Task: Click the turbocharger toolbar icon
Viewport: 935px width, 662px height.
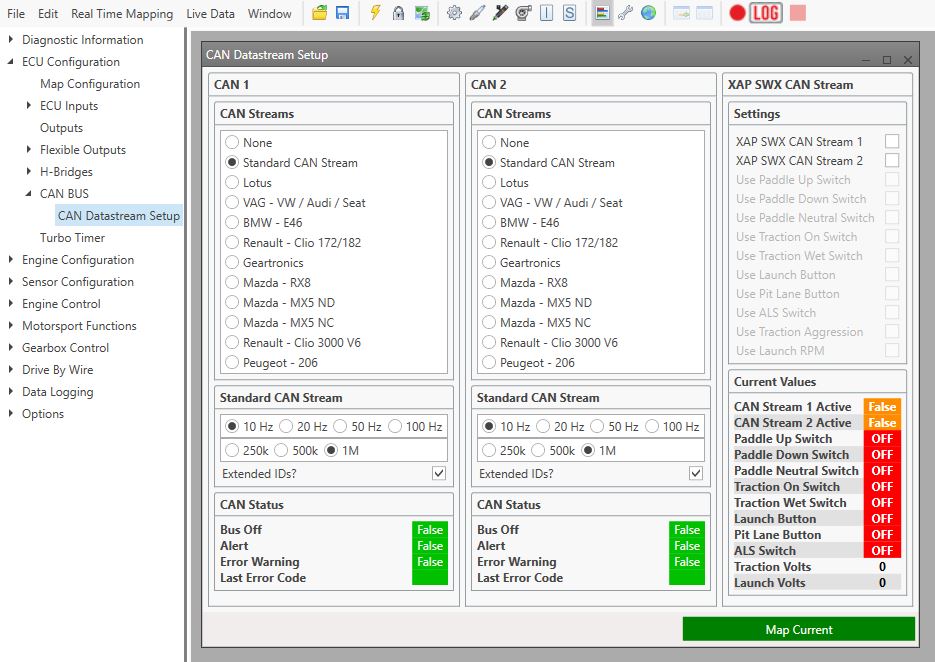Action: tap(523, 13)
